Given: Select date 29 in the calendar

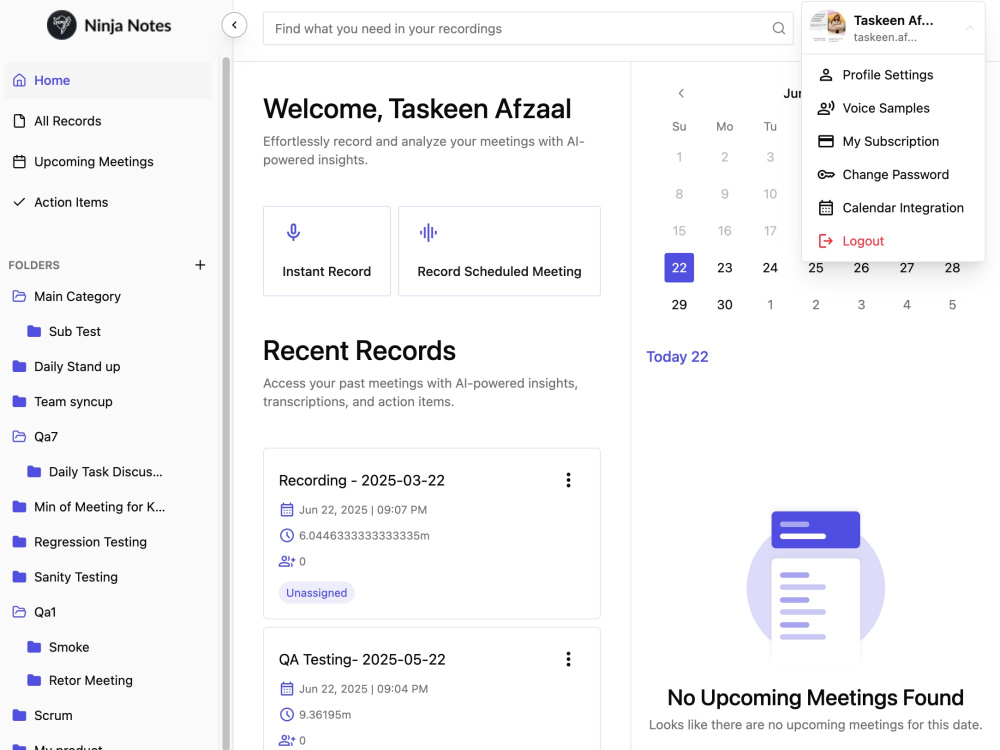Looking at the screenshot, I should [679, 305].
